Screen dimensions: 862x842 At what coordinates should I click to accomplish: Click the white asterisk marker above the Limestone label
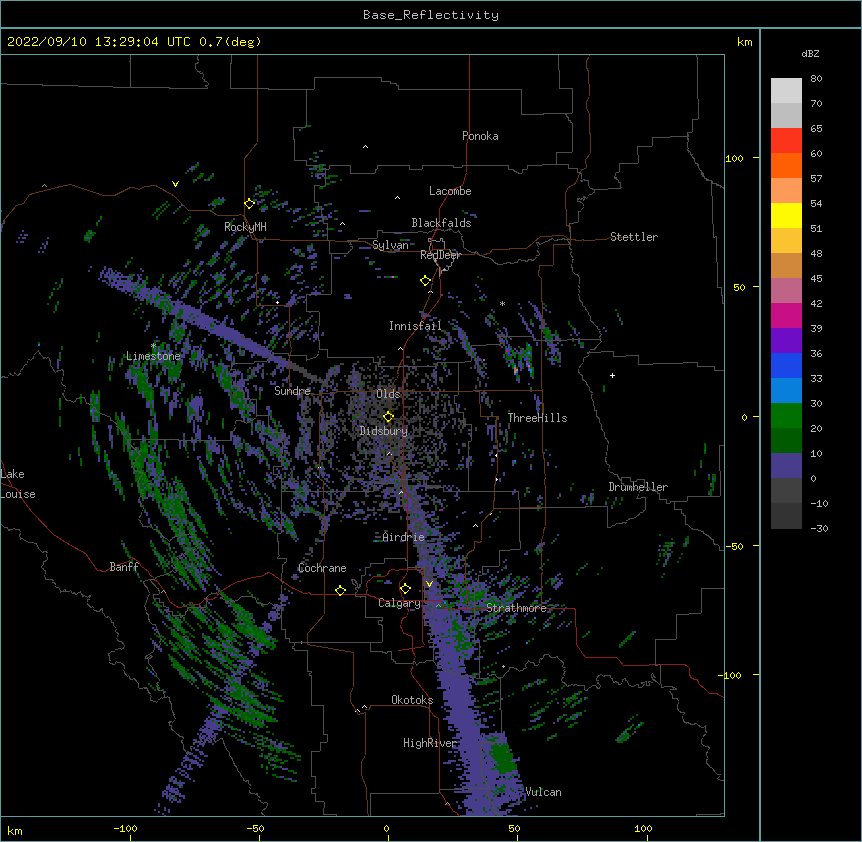[153, 346]
